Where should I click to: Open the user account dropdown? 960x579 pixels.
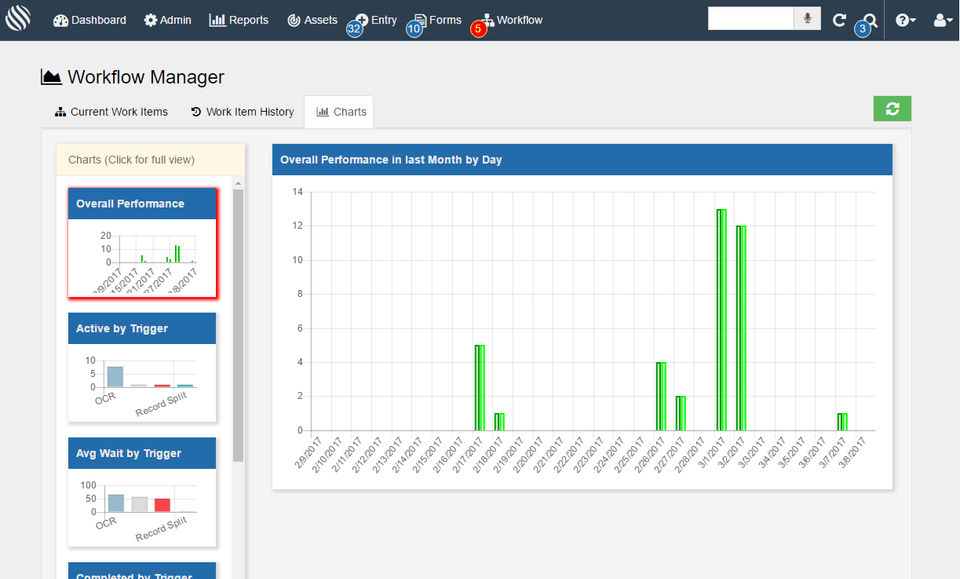942,20
